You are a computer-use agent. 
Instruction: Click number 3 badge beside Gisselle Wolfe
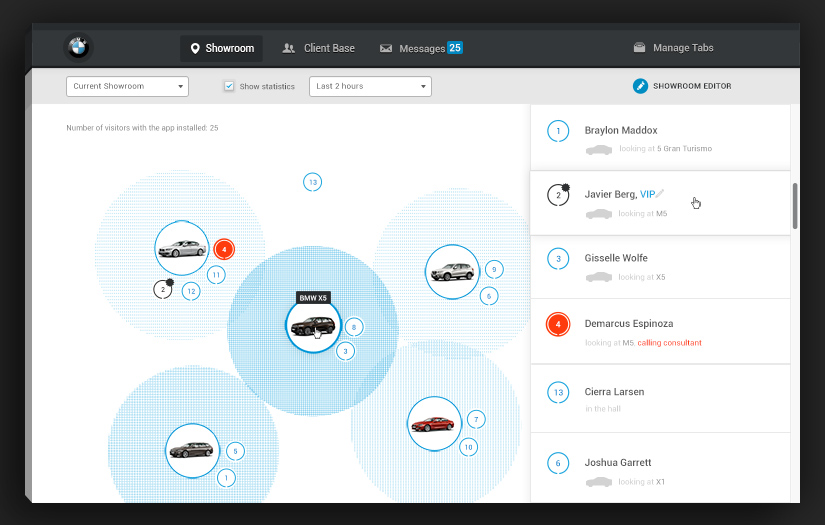(558, 259)
